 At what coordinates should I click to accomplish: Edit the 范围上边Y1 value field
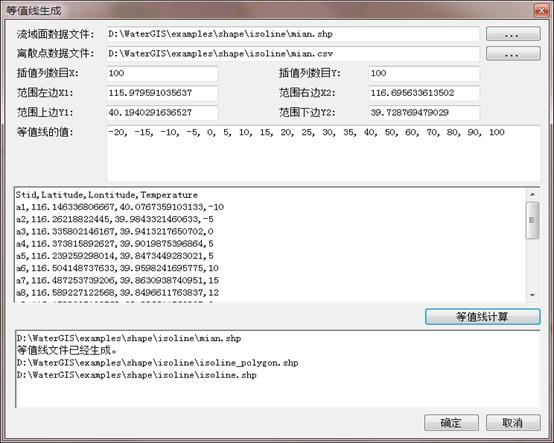[x=162, y=113]
